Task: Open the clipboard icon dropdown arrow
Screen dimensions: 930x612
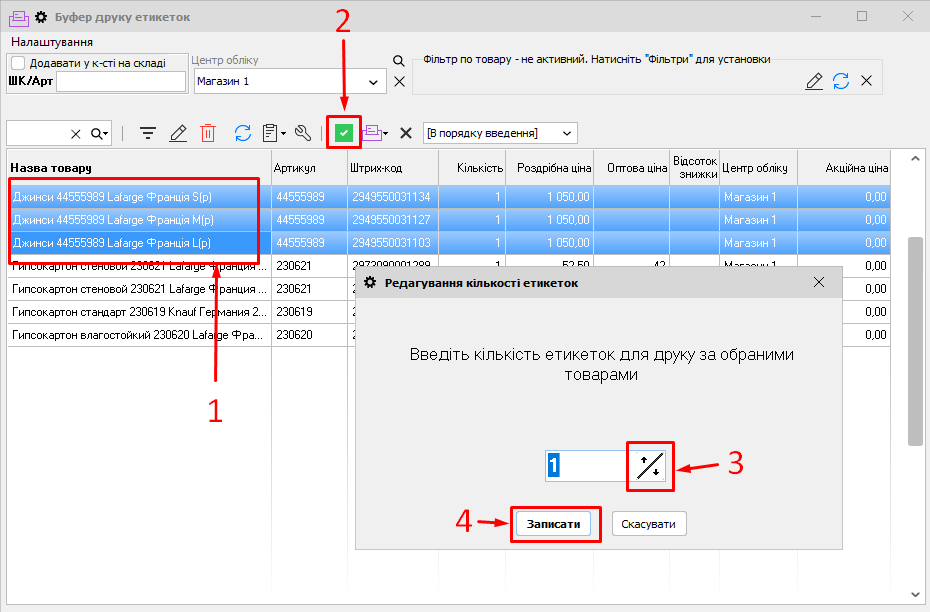Action: [x=284, y=133]
